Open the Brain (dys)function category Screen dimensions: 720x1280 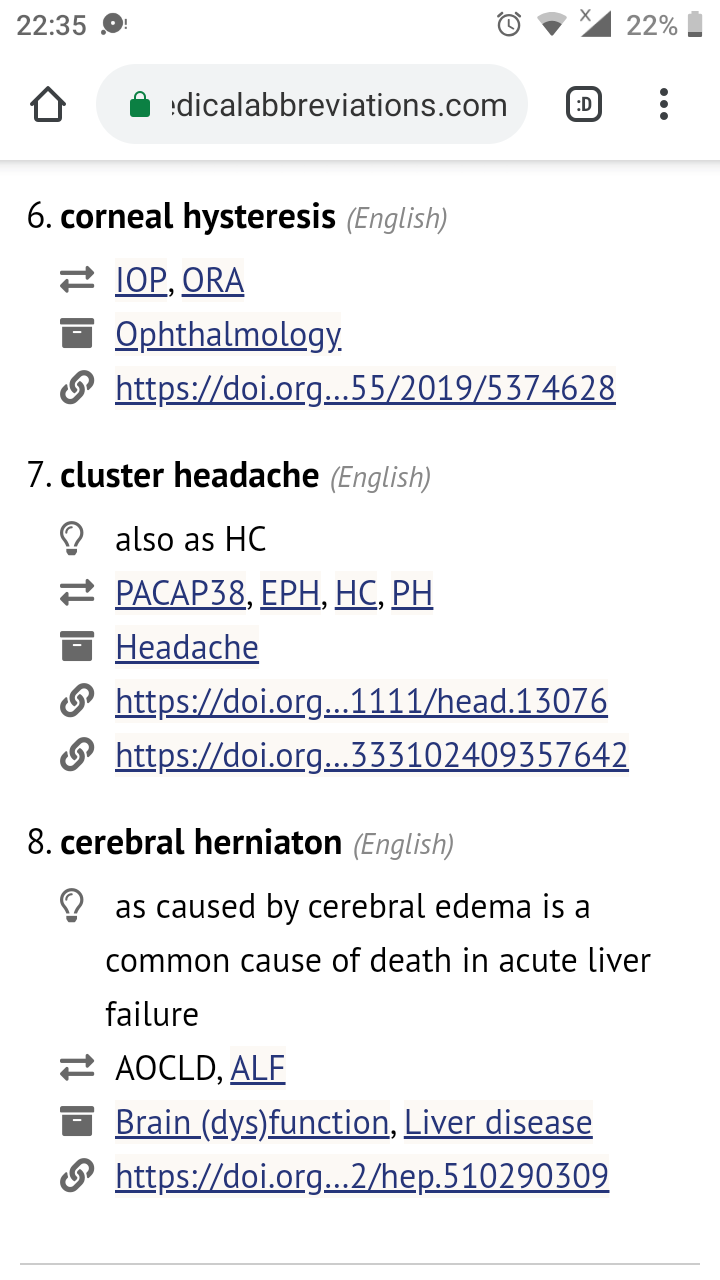[x=252, y=1123]
